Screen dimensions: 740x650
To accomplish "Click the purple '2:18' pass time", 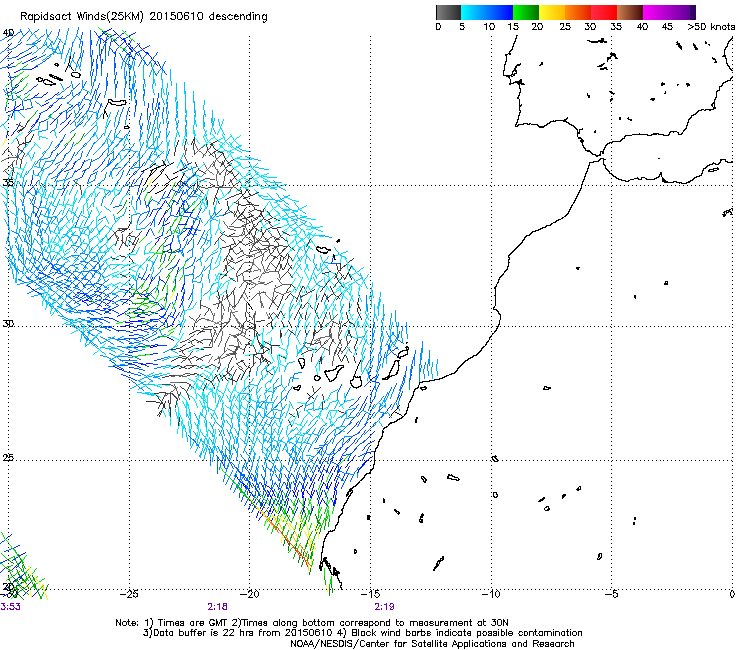I will [217, 607].
